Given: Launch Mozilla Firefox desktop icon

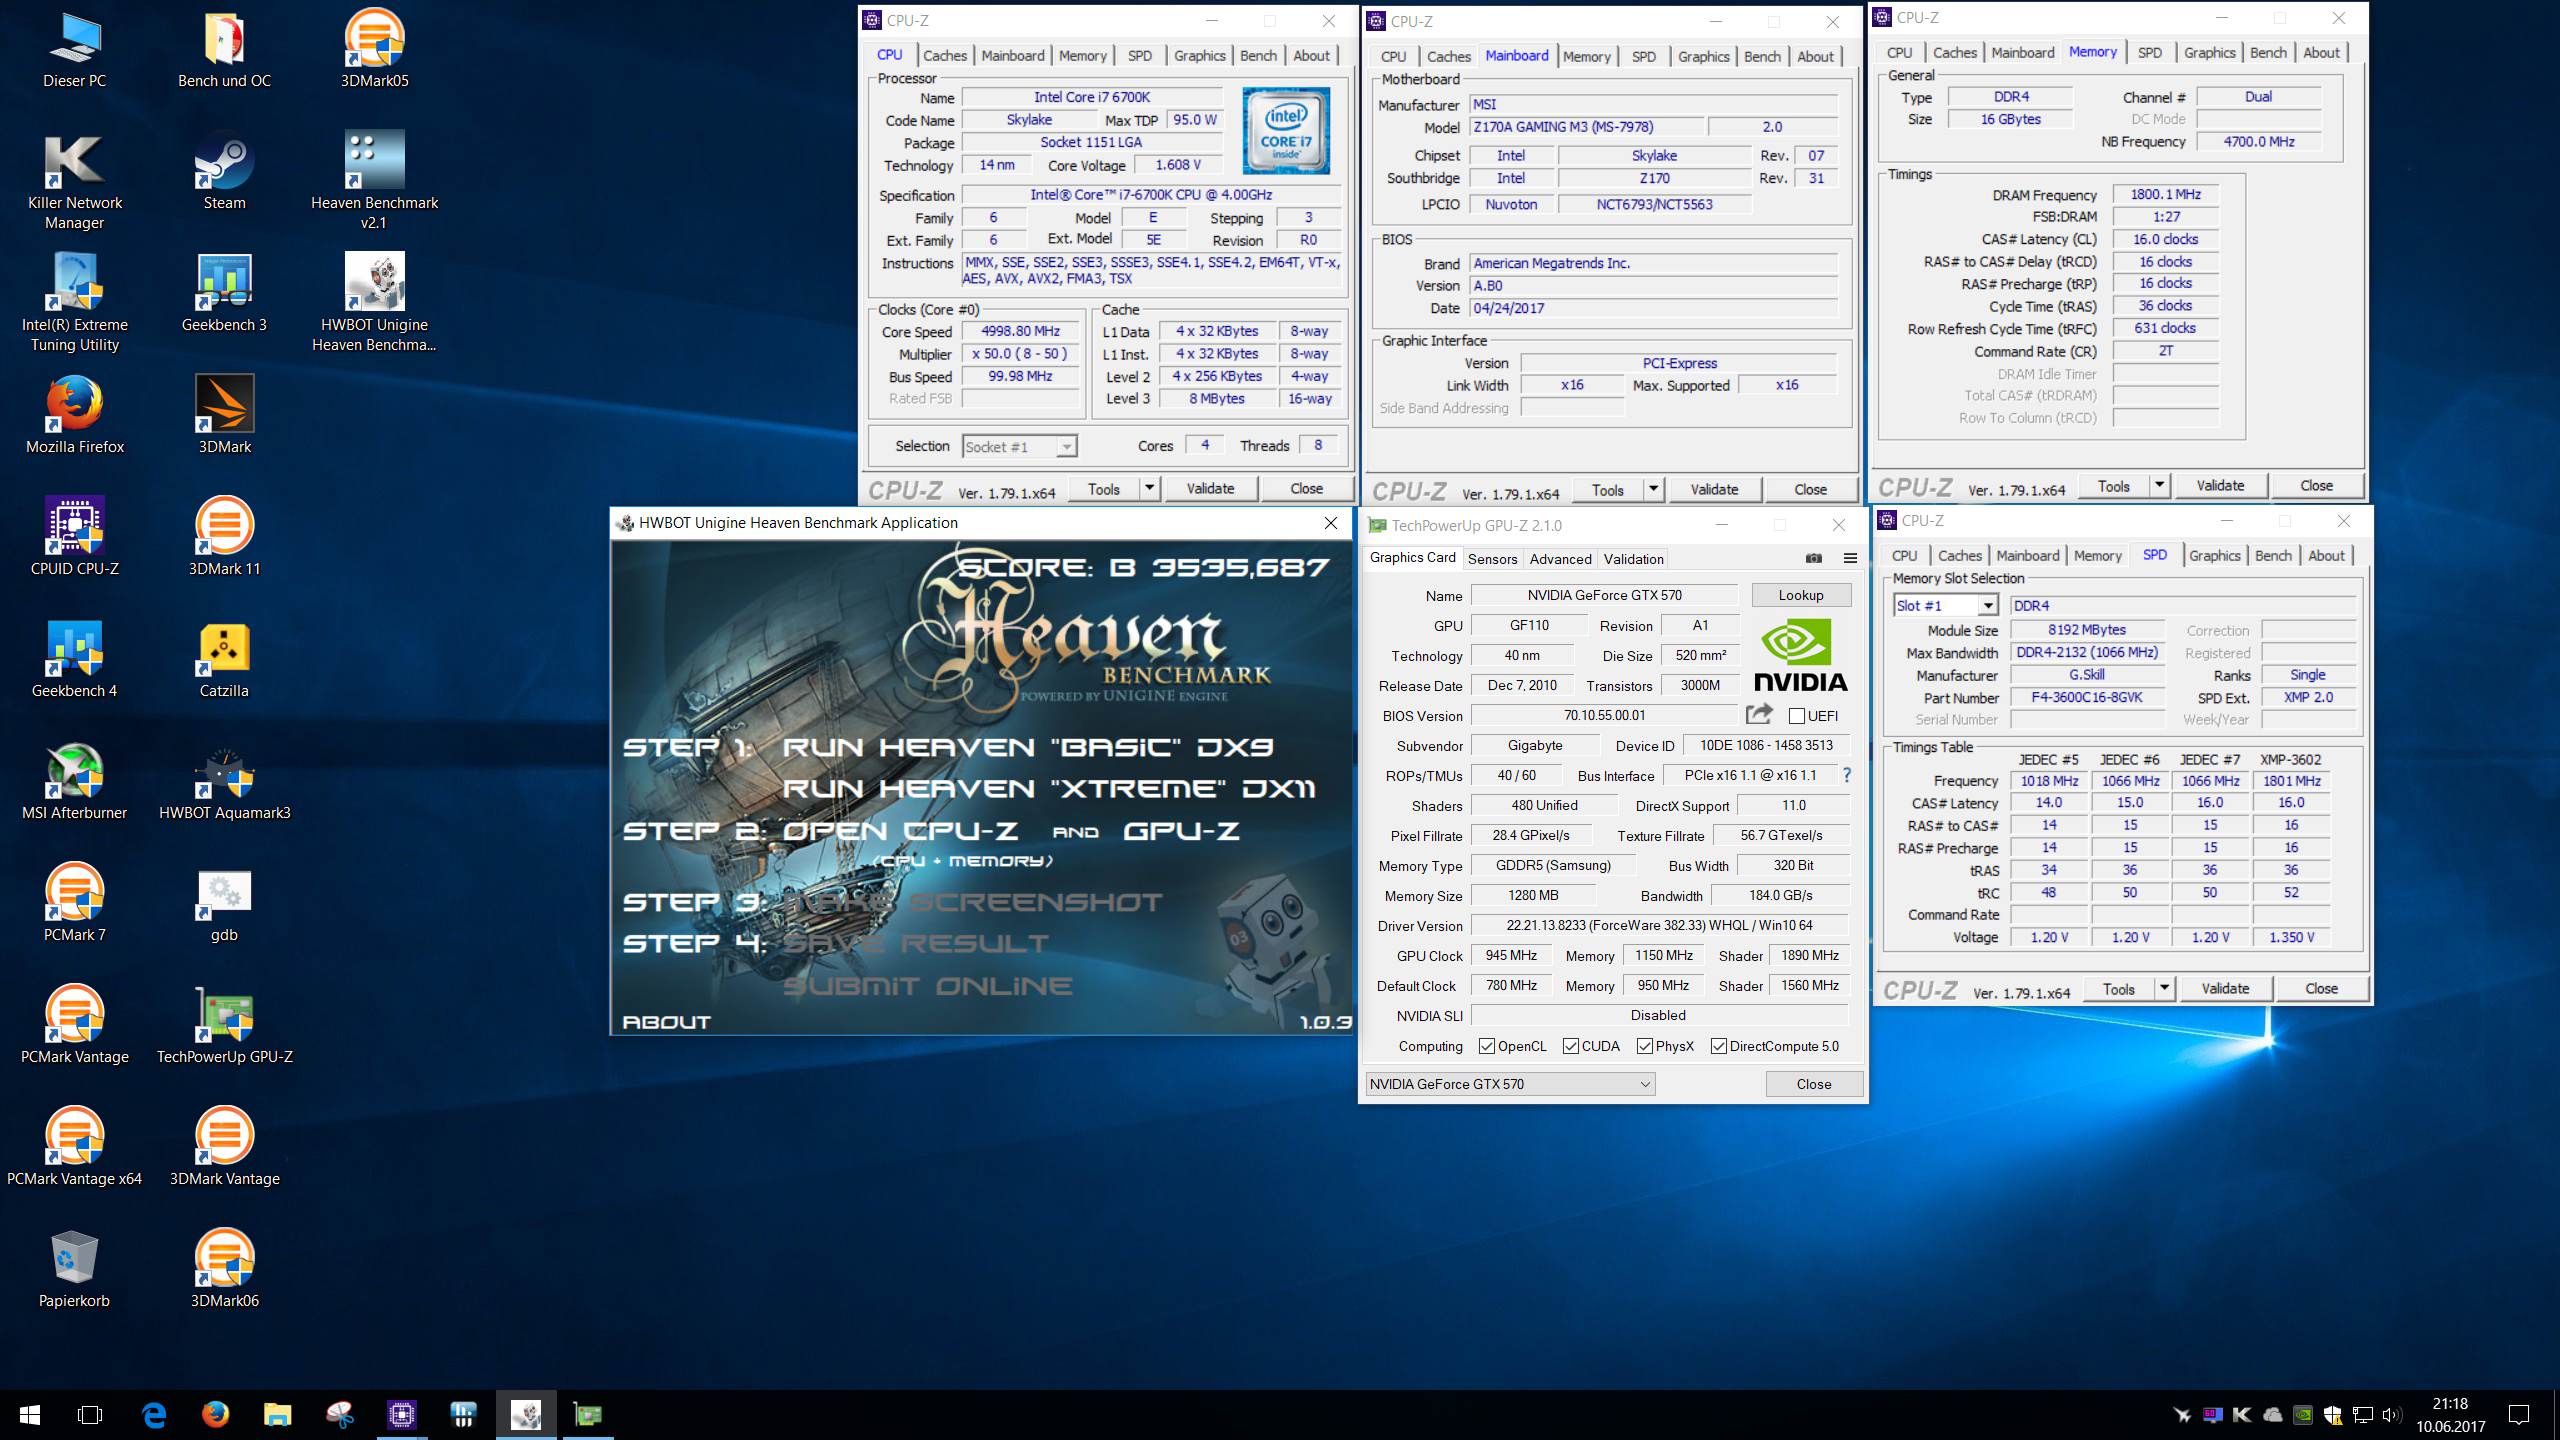Looking at the screenshot, I should pyautogui.click(x=74, y=414).
